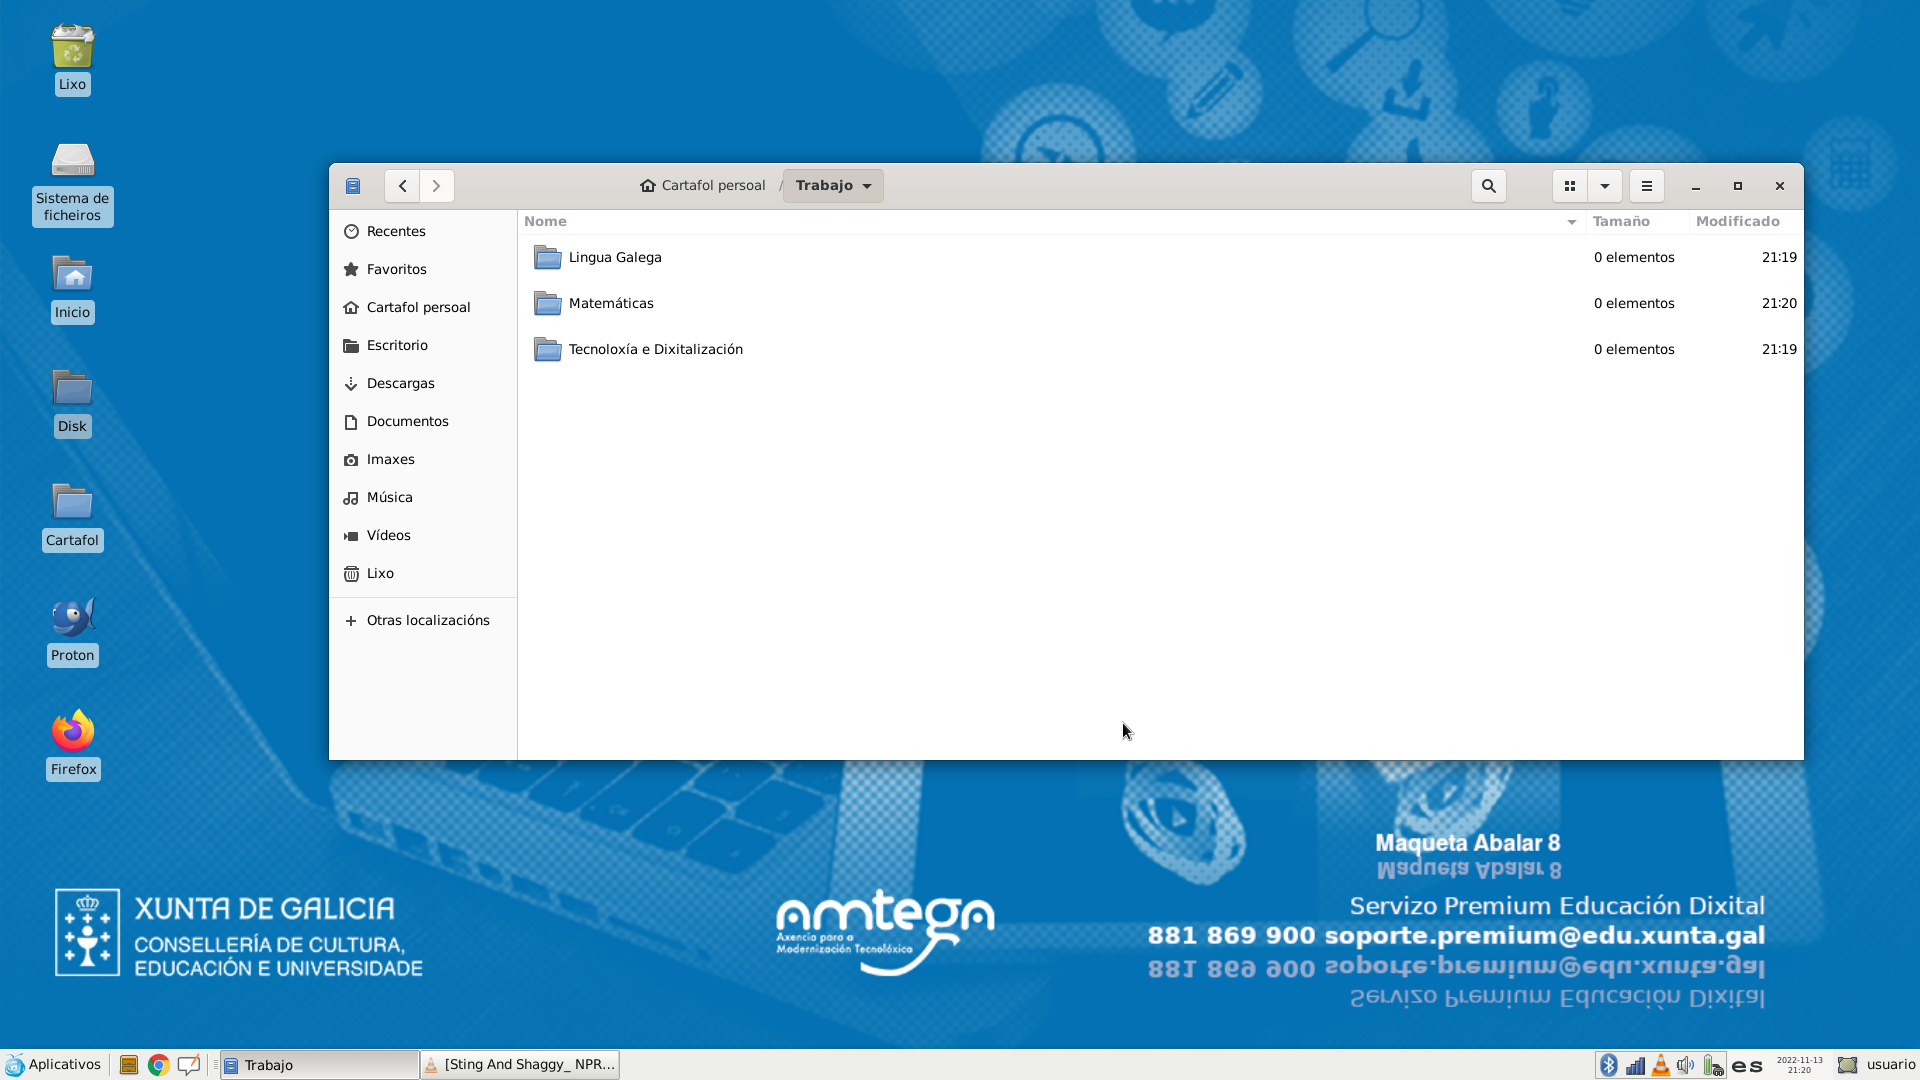The image size is (1920, 1080).
Task: Click the search magnifier icon
Action: click(1488, 186)
